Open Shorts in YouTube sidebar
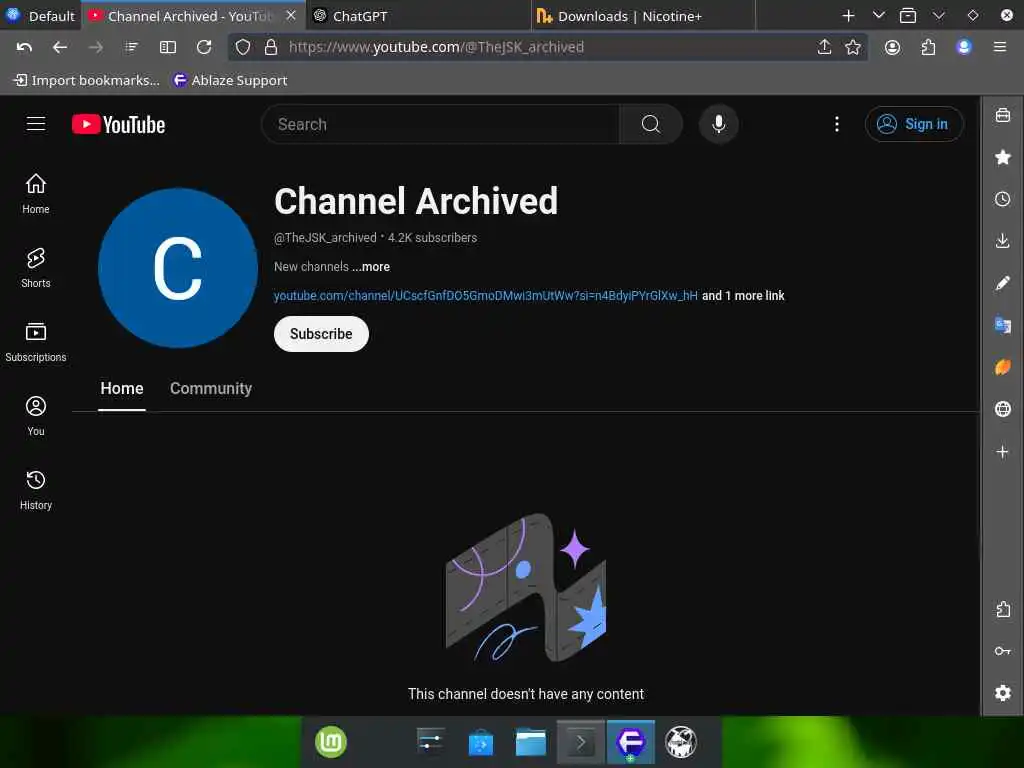1024x768 pixels. pyautogui.click(x=36, y=268)
